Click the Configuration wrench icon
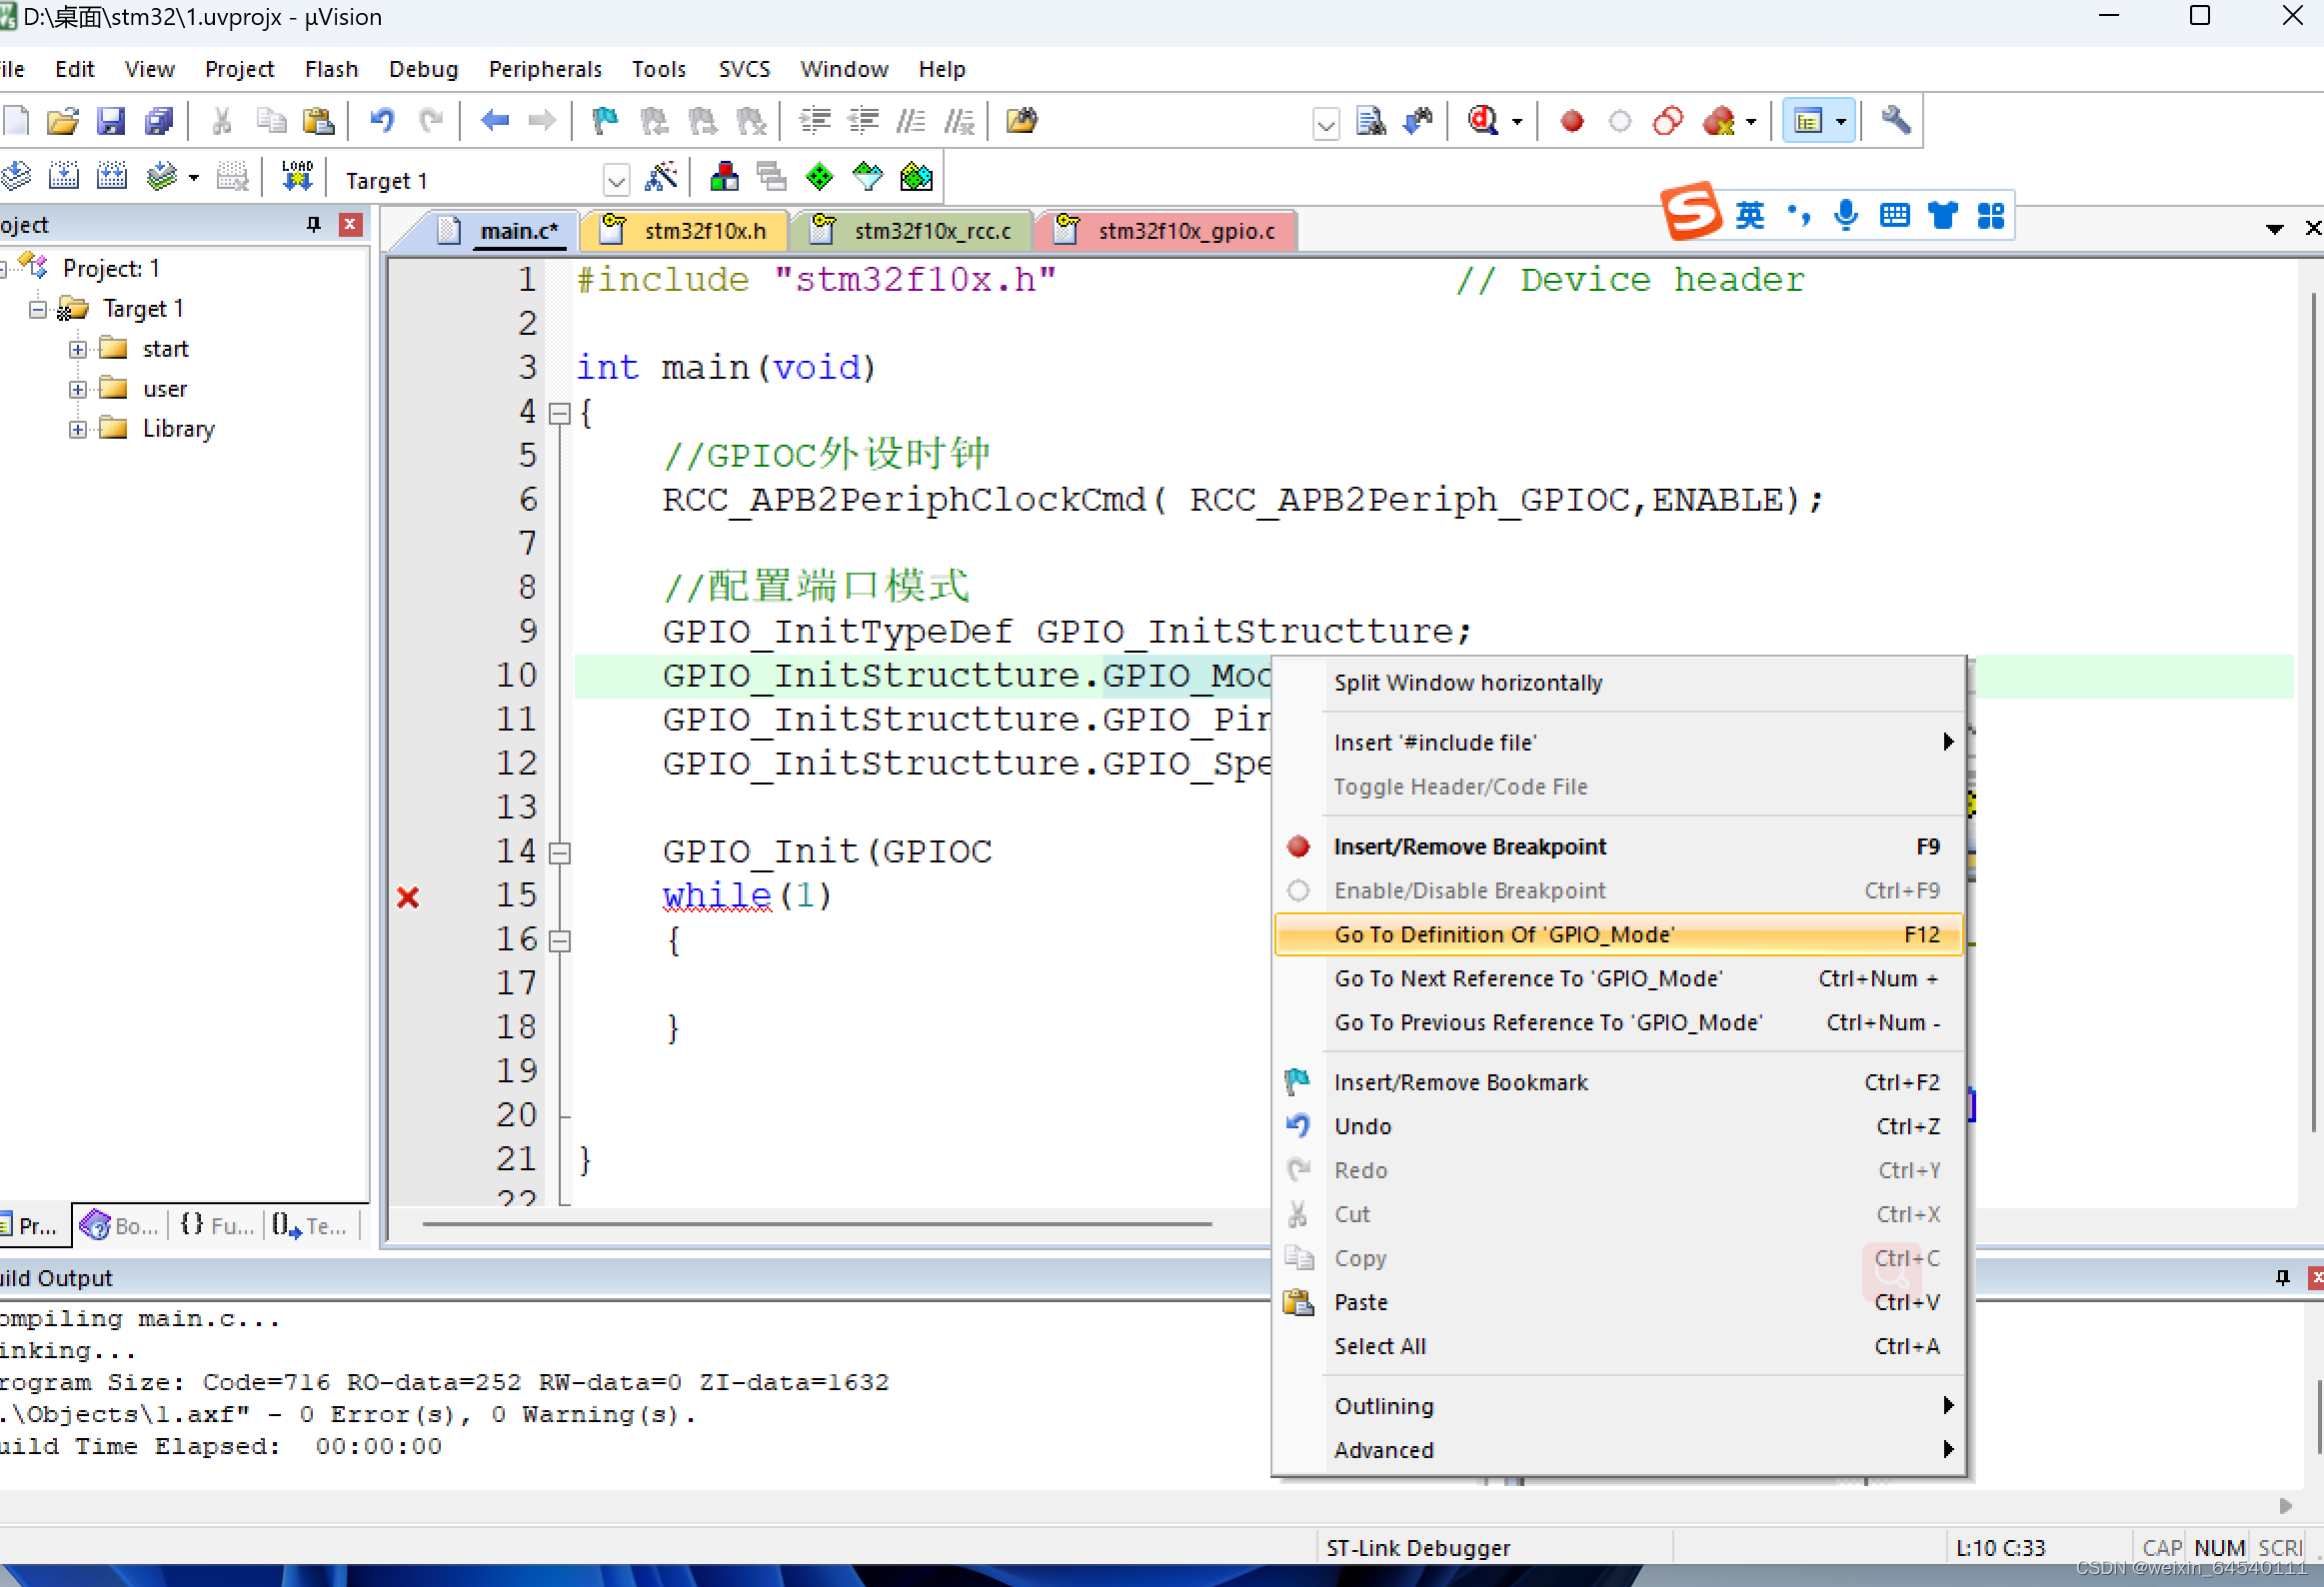The height and width of the screenshot is (1587, 2324). (x=1895, y=121)
